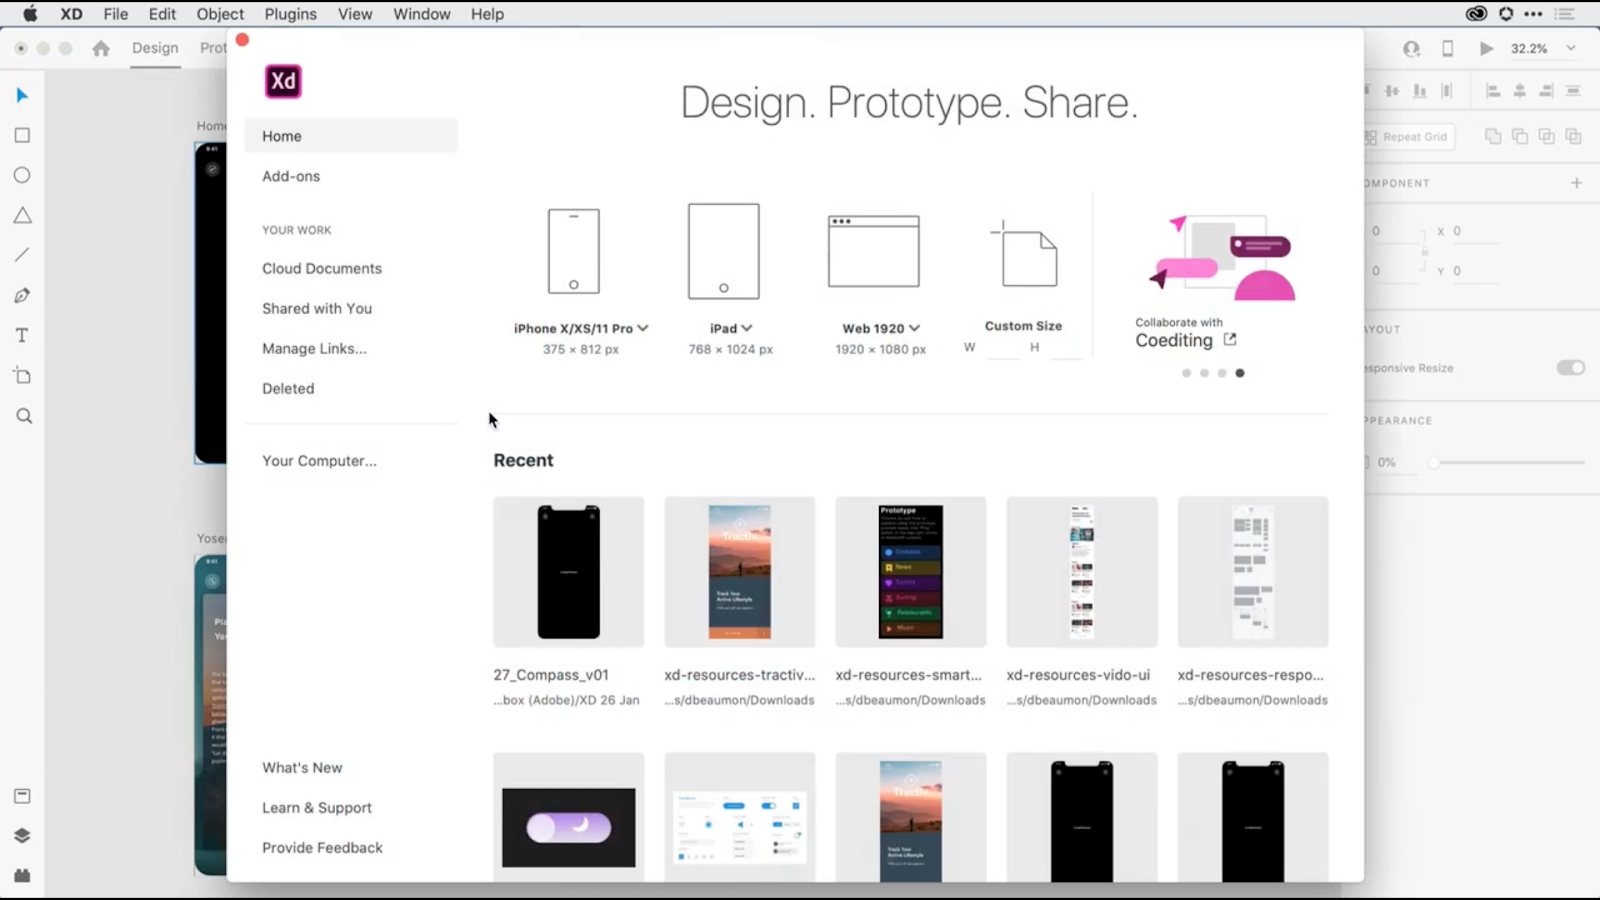
Task: Open Add-ons in the sidebar
Action: point(291,176)
